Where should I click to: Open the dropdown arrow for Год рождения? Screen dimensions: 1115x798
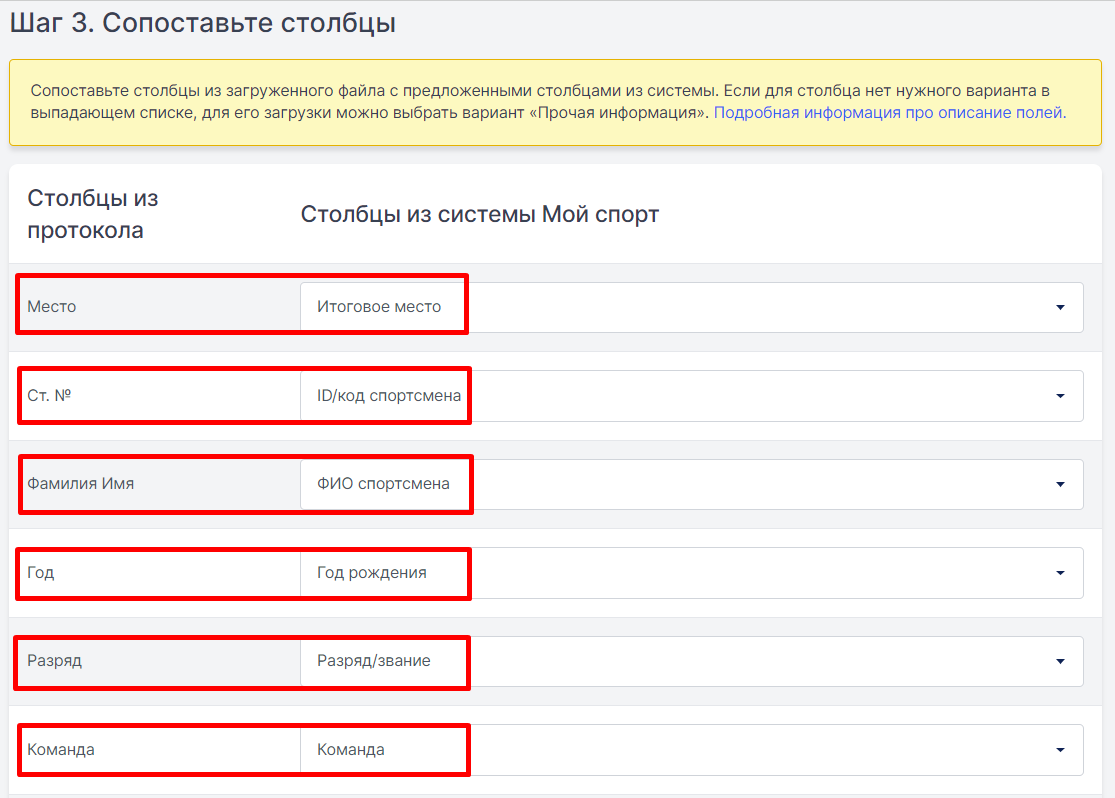[1060, 573]
